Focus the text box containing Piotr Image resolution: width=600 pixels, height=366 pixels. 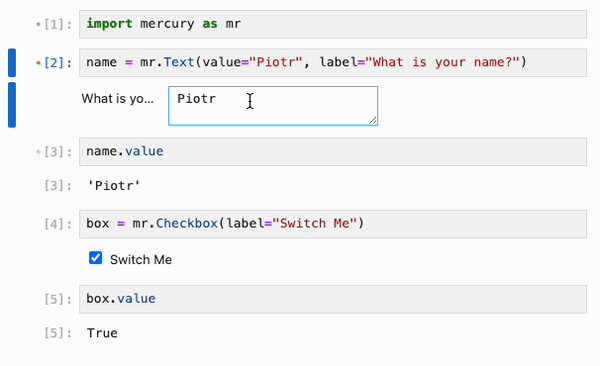(x=273, y=106)
